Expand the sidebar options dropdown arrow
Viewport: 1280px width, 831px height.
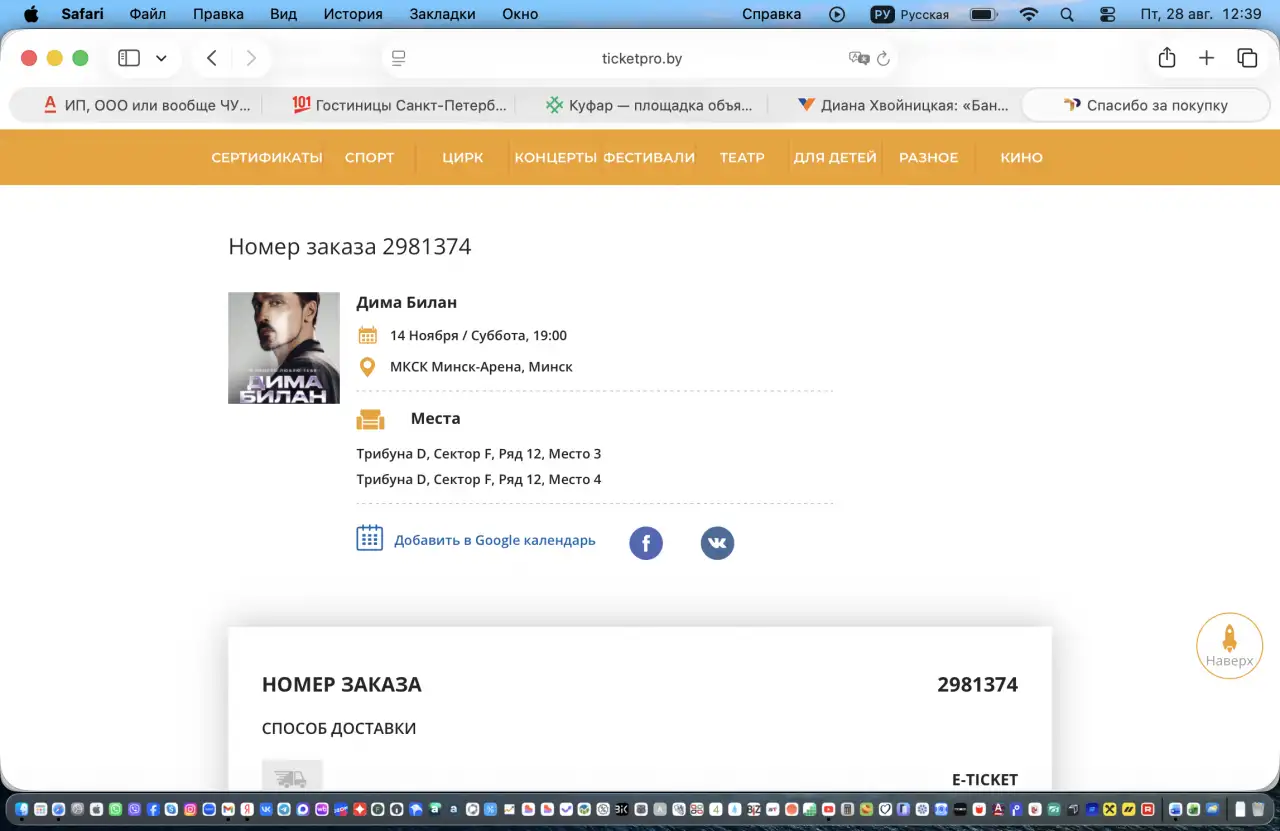click(161, 58)
